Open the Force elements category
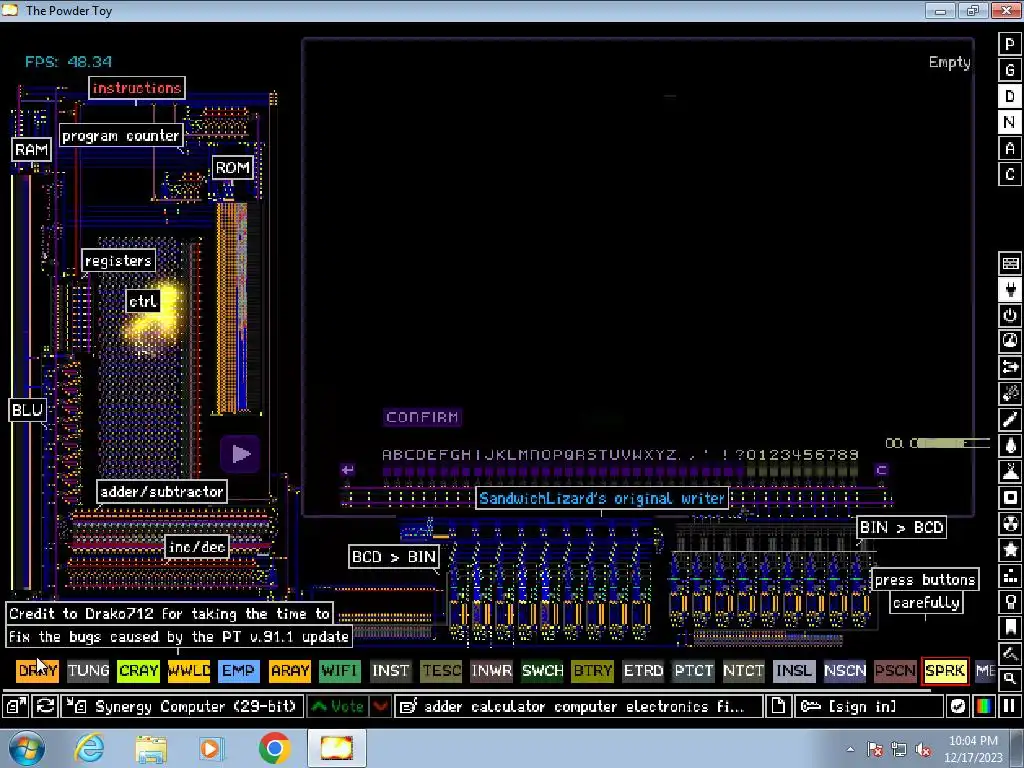Viewport: 1024px width, 768px height. pyautogui.click(x=1010, y=368)
